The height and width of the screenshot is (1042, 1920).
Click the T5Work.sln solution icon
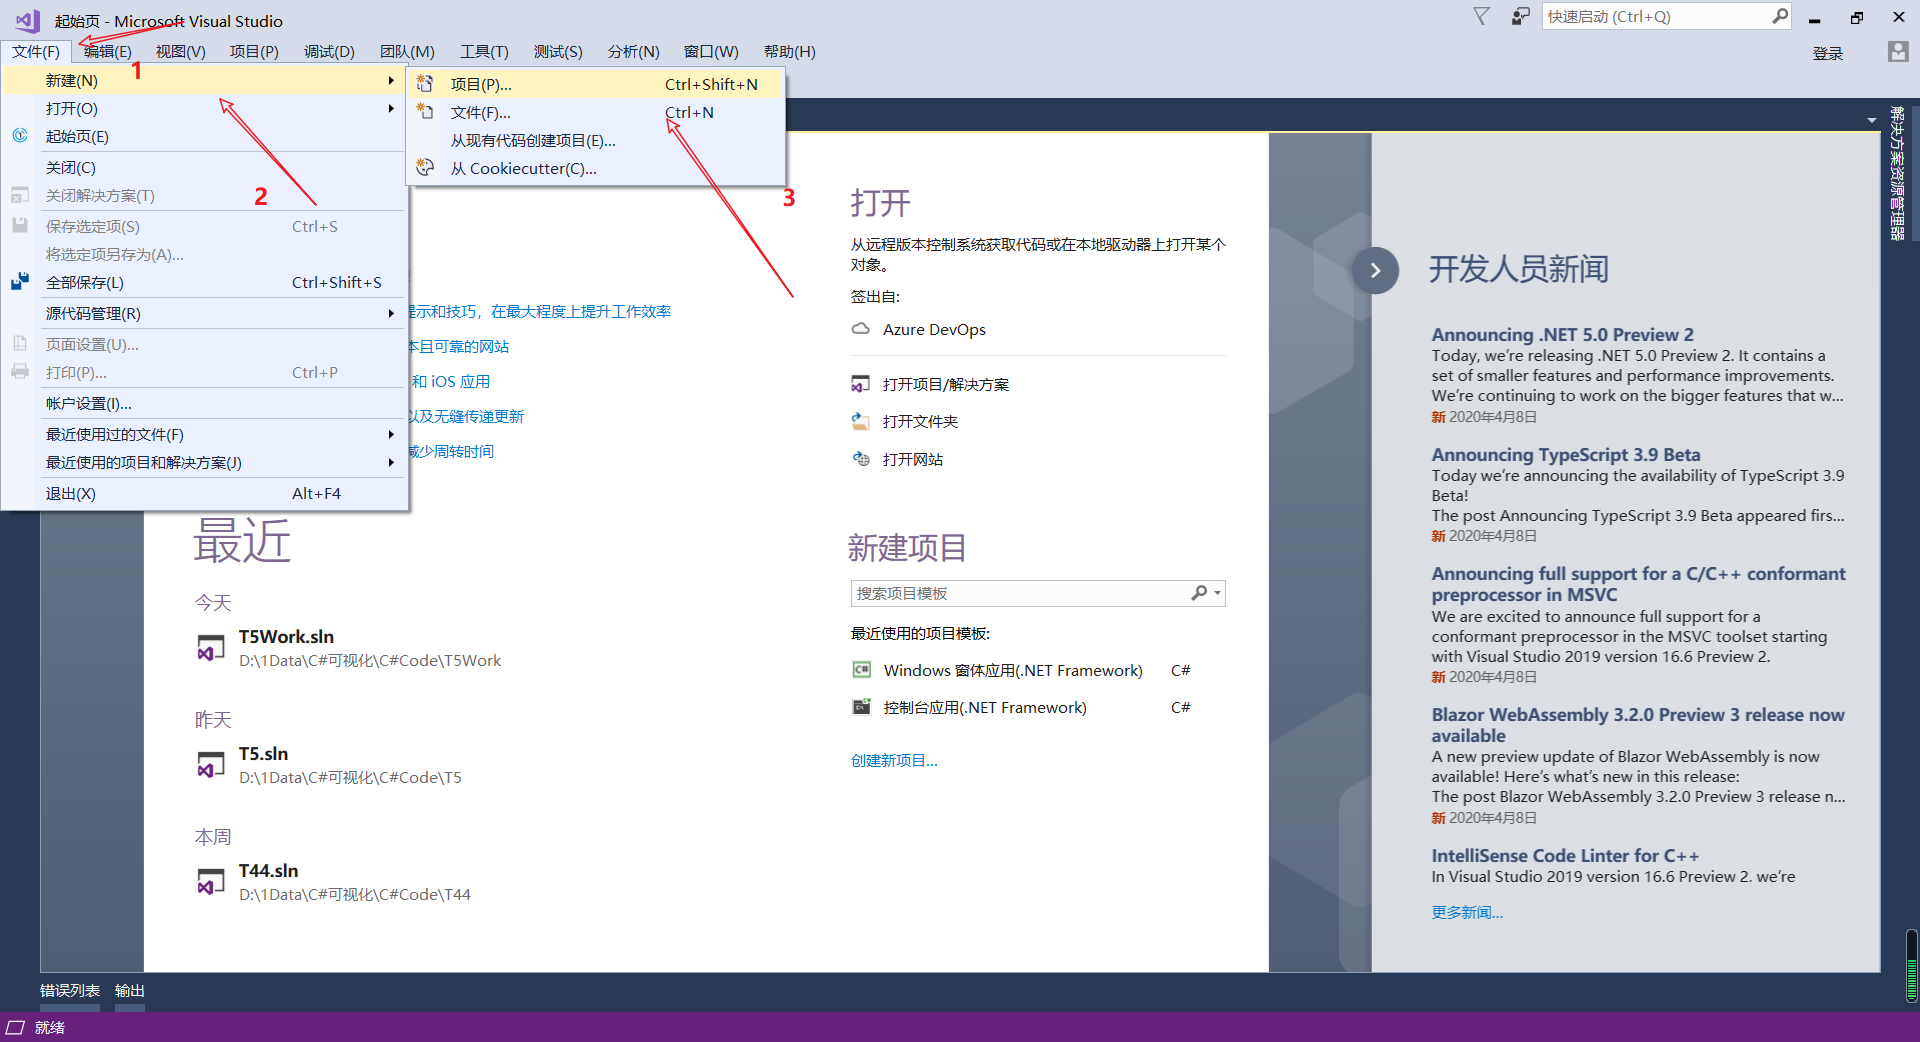[x=210, y=648]
